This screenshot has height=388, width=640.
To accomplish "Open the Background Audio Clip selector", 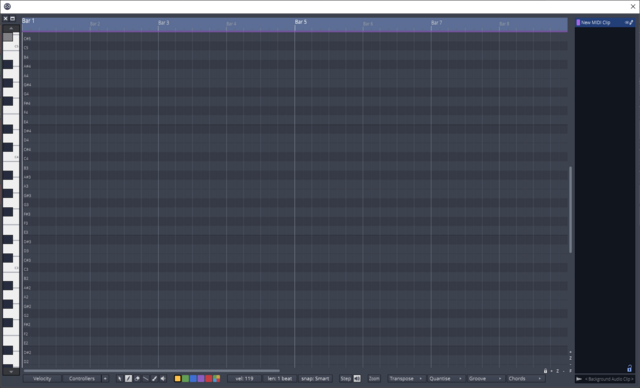I will pyautogui.click(x=609, y=379).
